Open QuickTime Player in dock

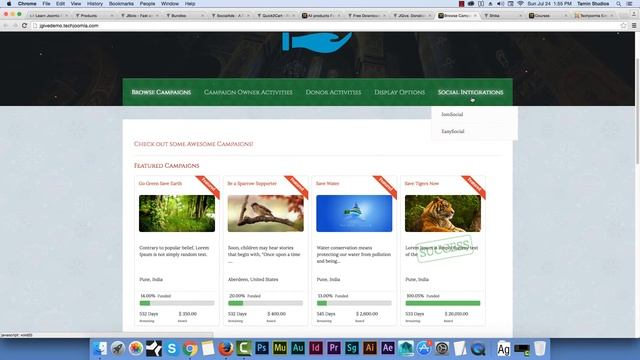tap(478, 348)
